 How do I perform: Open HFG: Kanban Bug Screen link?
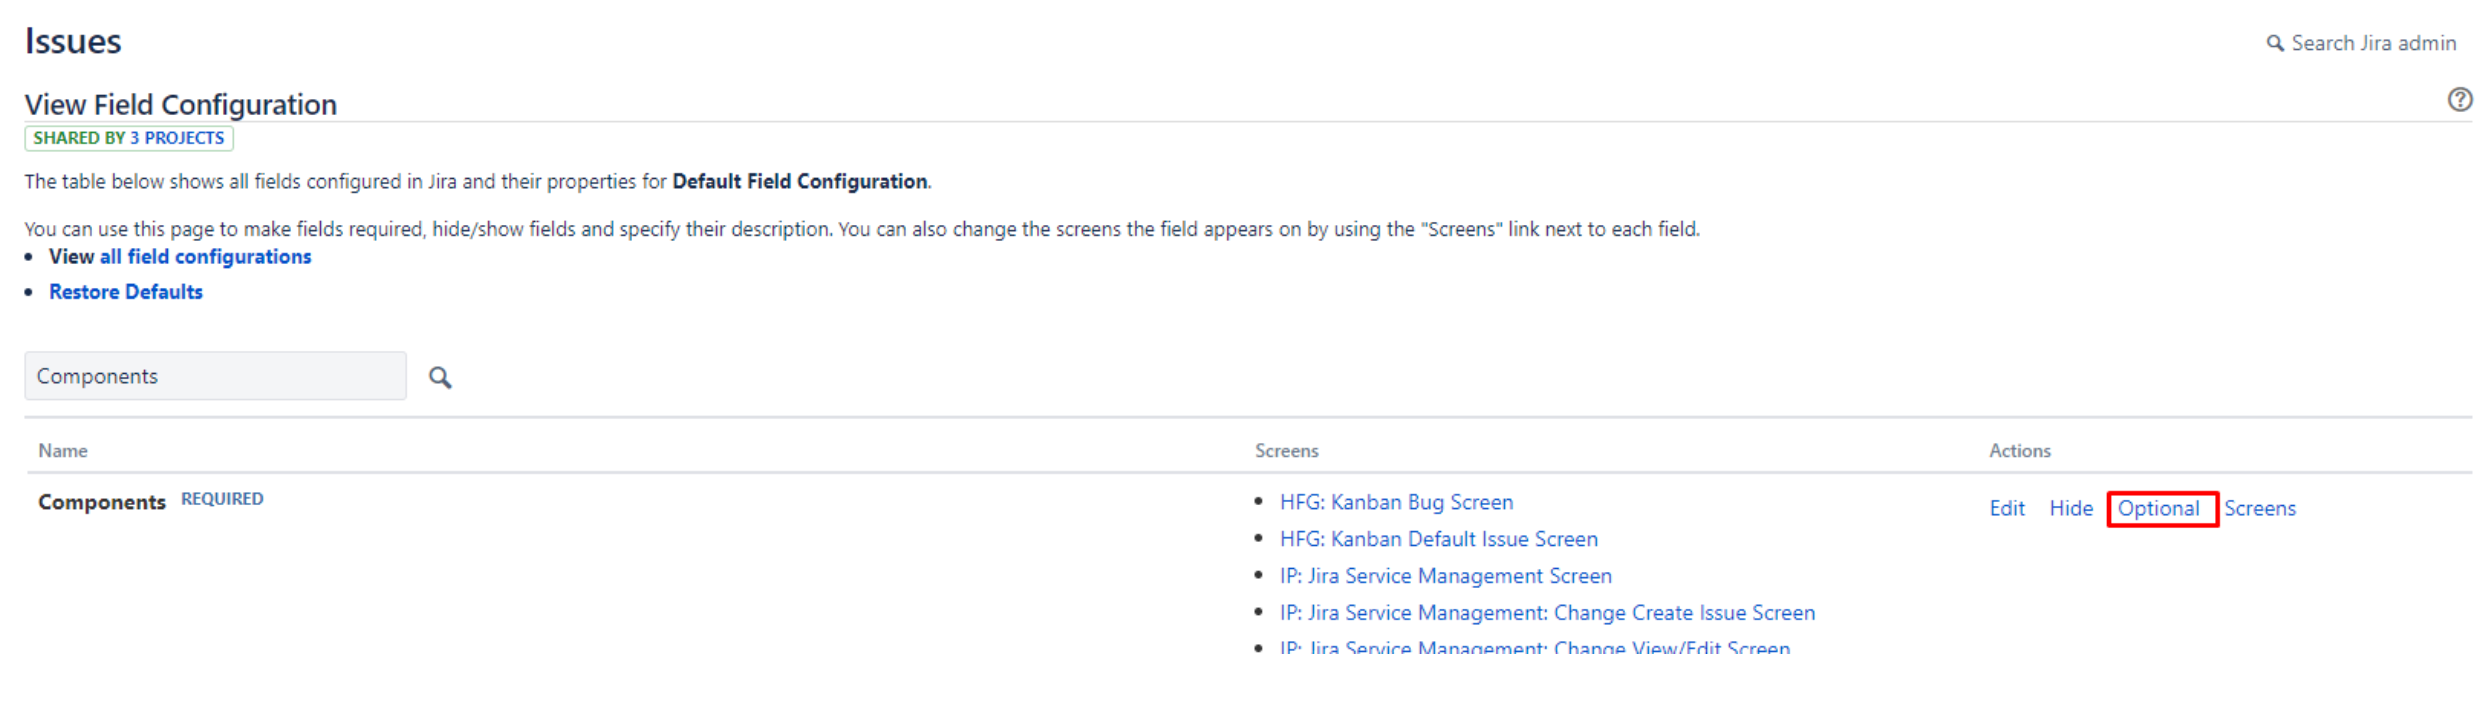pos(1396,502)
